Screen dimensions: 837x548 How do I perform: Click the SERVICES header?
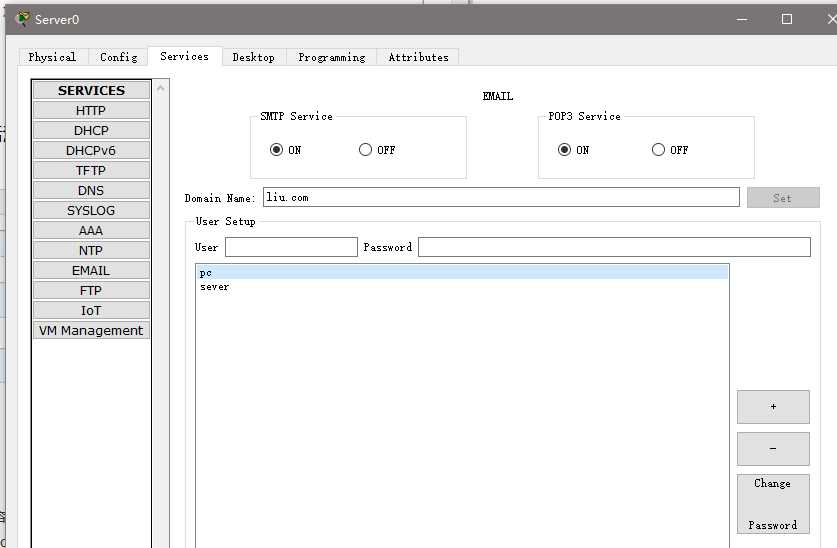pos(91,91)
